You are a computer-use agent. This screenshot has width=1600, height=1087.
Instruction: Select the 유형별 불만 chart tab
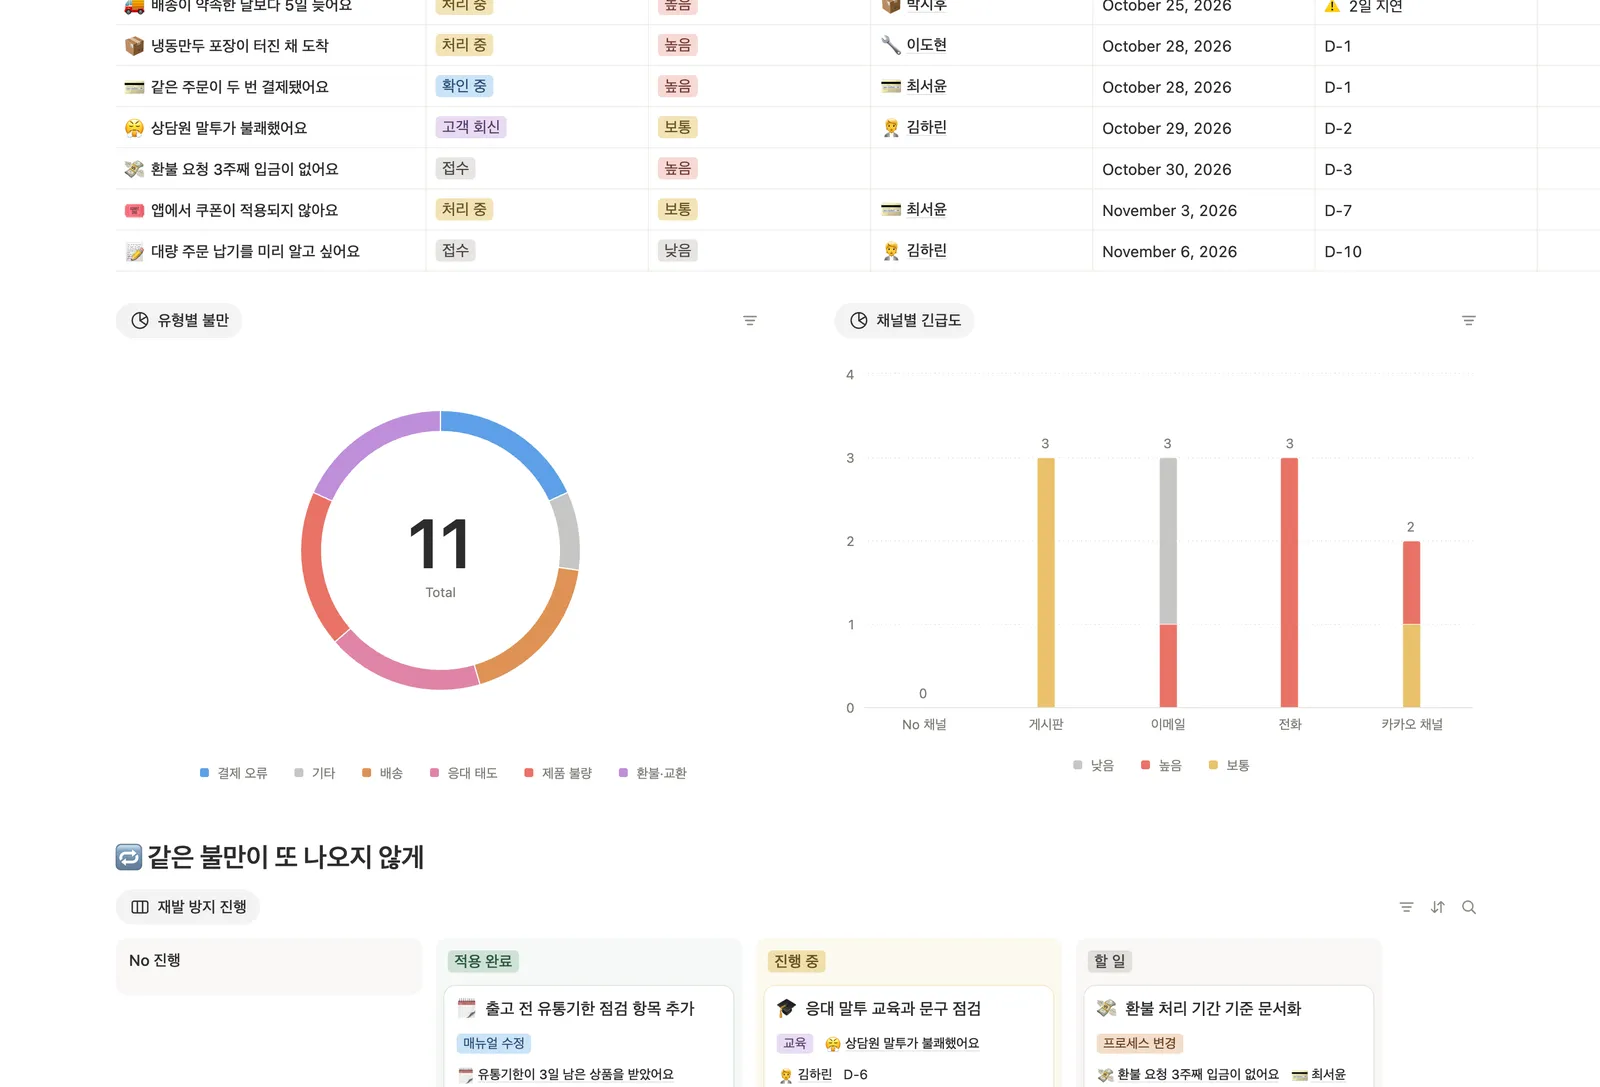(179, 320)
